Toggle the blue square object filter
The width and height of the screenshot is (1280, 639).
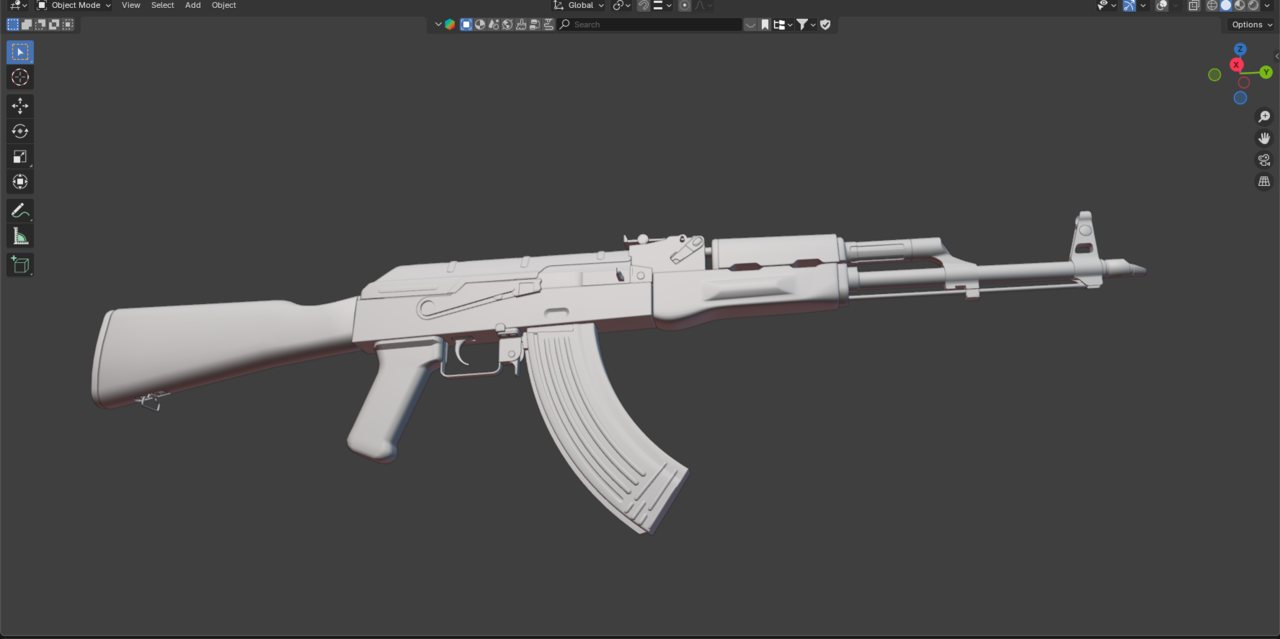(466, 24)
